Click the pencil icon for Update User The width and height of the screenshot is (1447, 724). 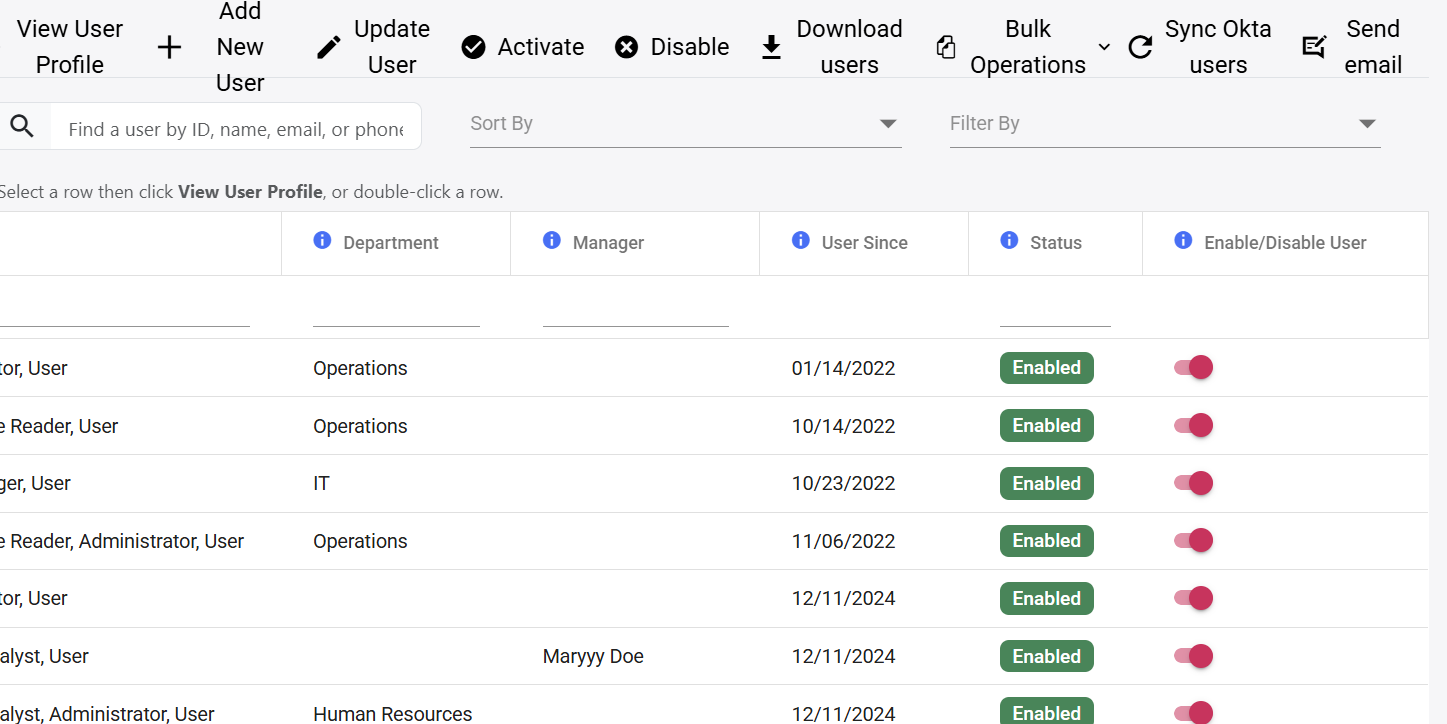tap(329, 47)
